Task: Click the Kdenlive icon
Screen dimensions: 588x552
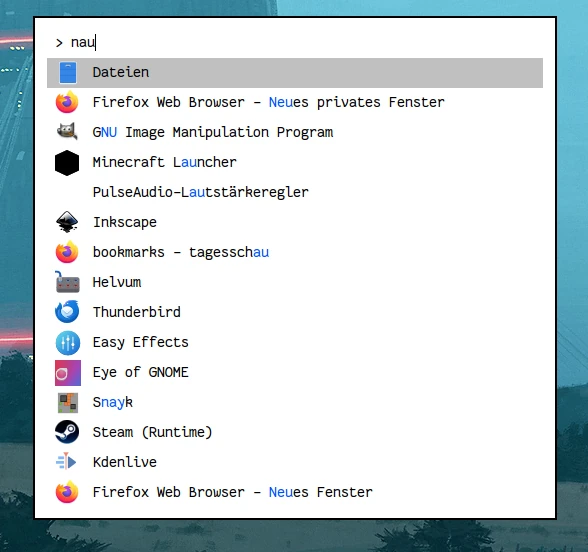Action: click(x=66, y=462)
